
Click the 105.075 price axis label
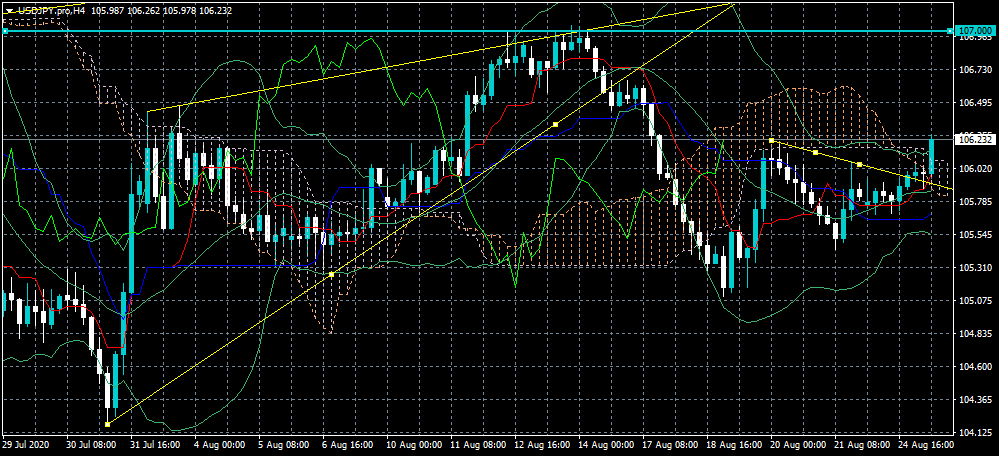[974, 301]
